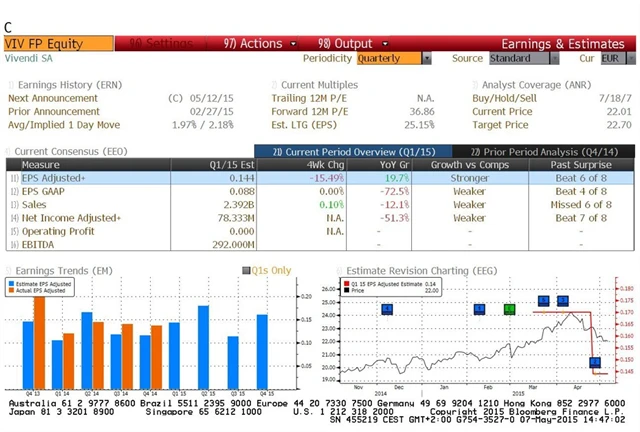Click the green event marker on revision chart
Screen dimensions: 640x432
(509, 309)
